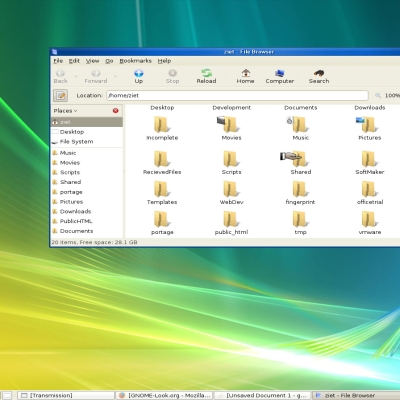Select the Music folder icon in file view
This screenshot has height=400, width=400.
pos(298,125)
